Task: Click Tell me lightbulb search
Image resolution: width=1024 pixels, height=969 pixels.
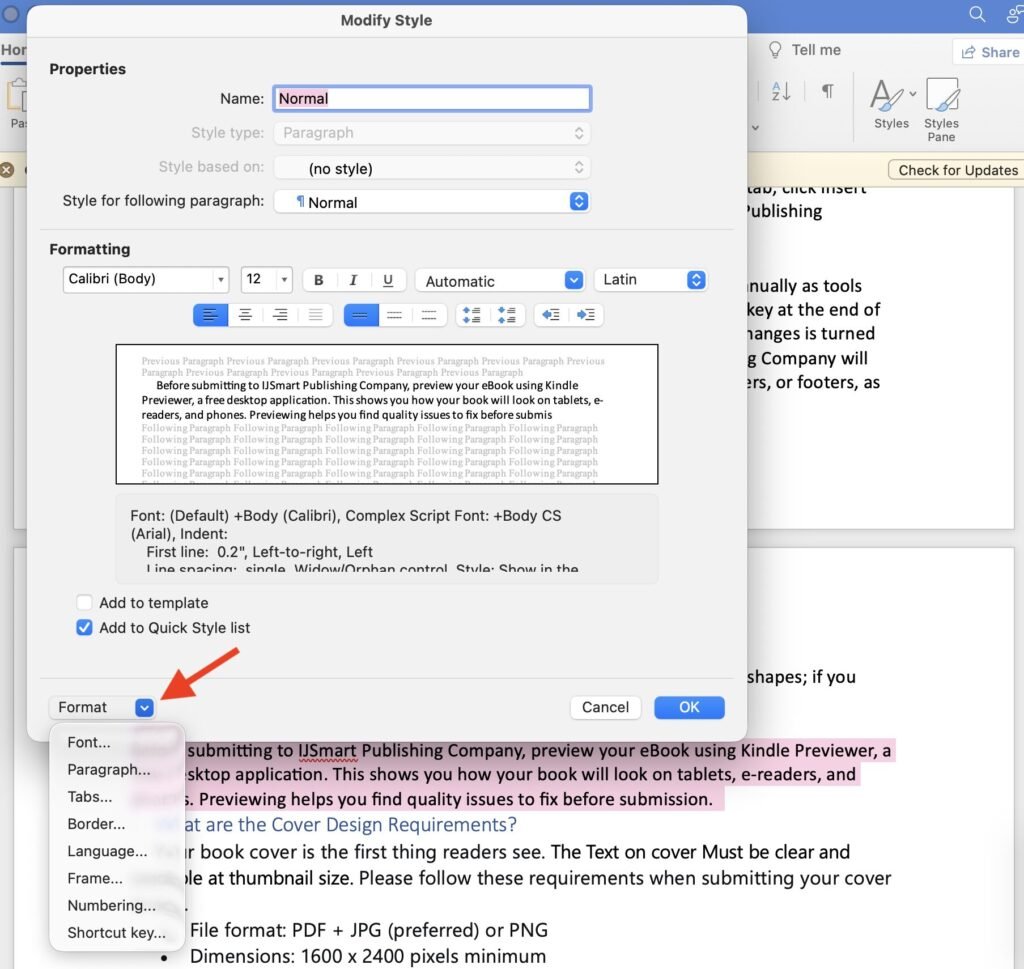Action: (805, 50)
